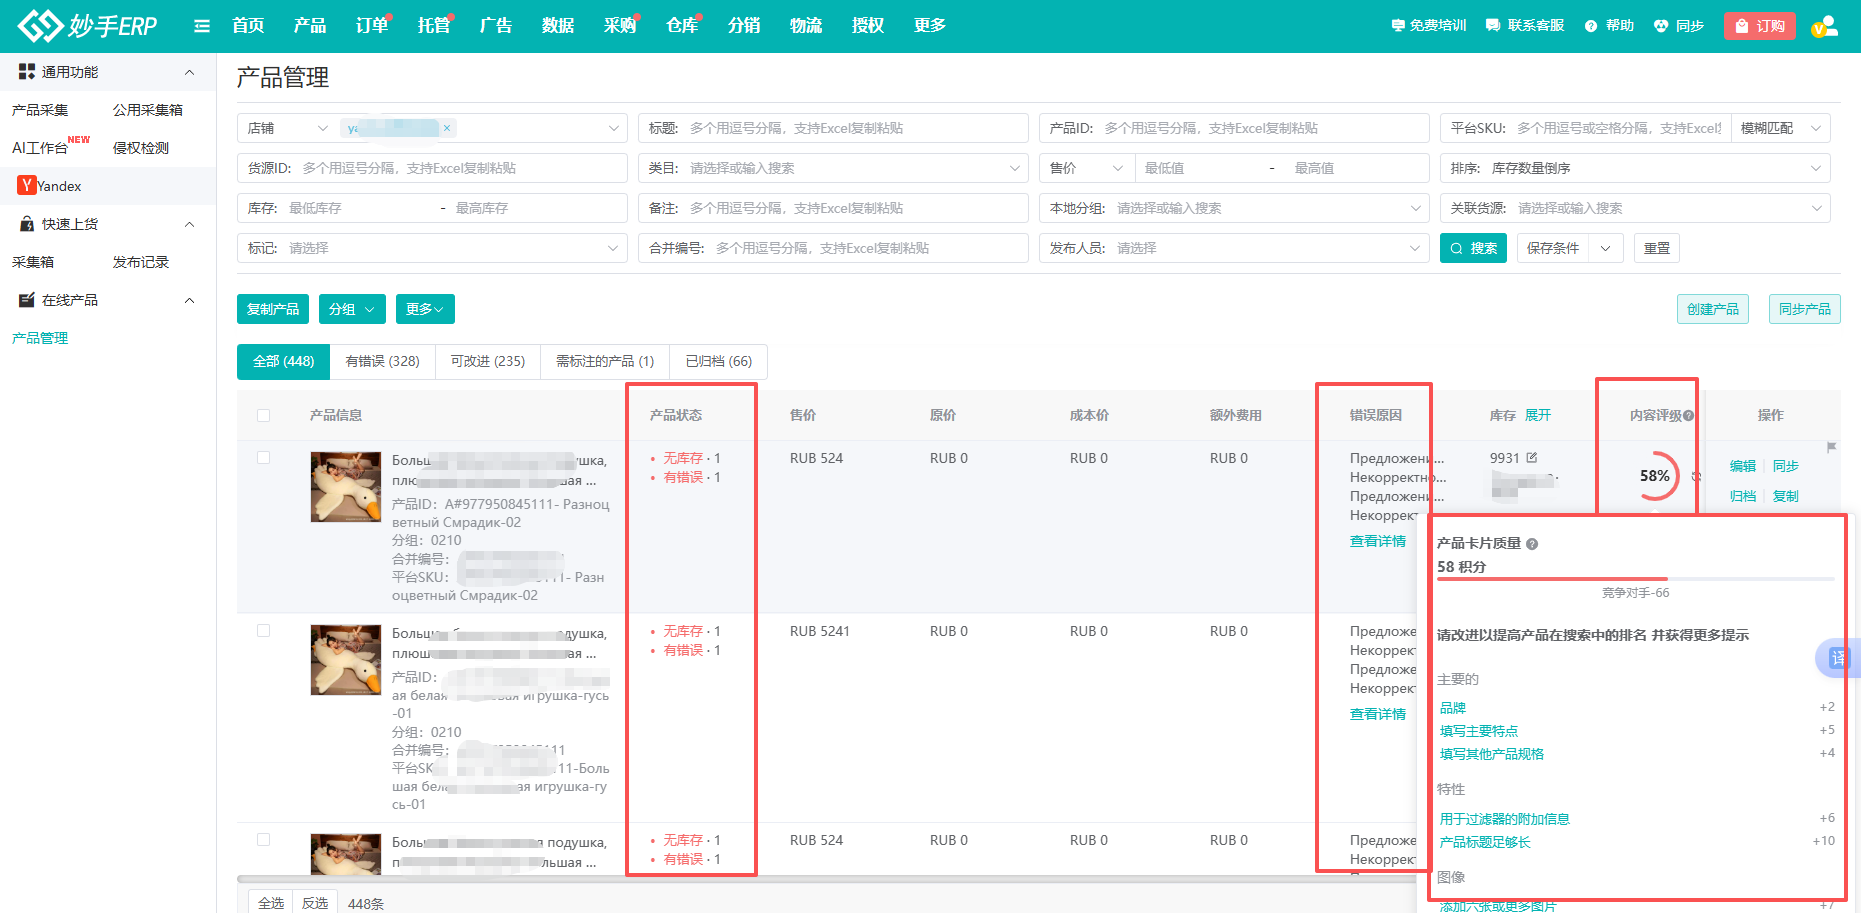
Task: Click the edit stock icon next to 9931
Action: 1531,458
